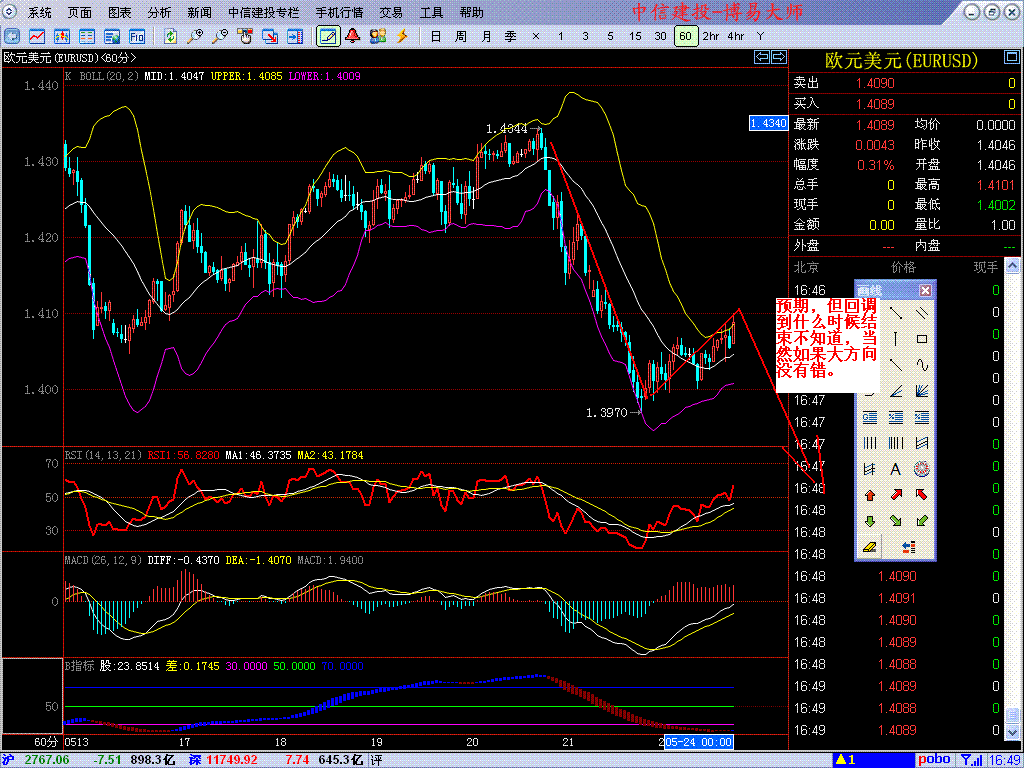Viewport: 1024px width, 768px height.
Task: Open the red line chart view icon
Action: pyautogui.click(x=37, y=36)
